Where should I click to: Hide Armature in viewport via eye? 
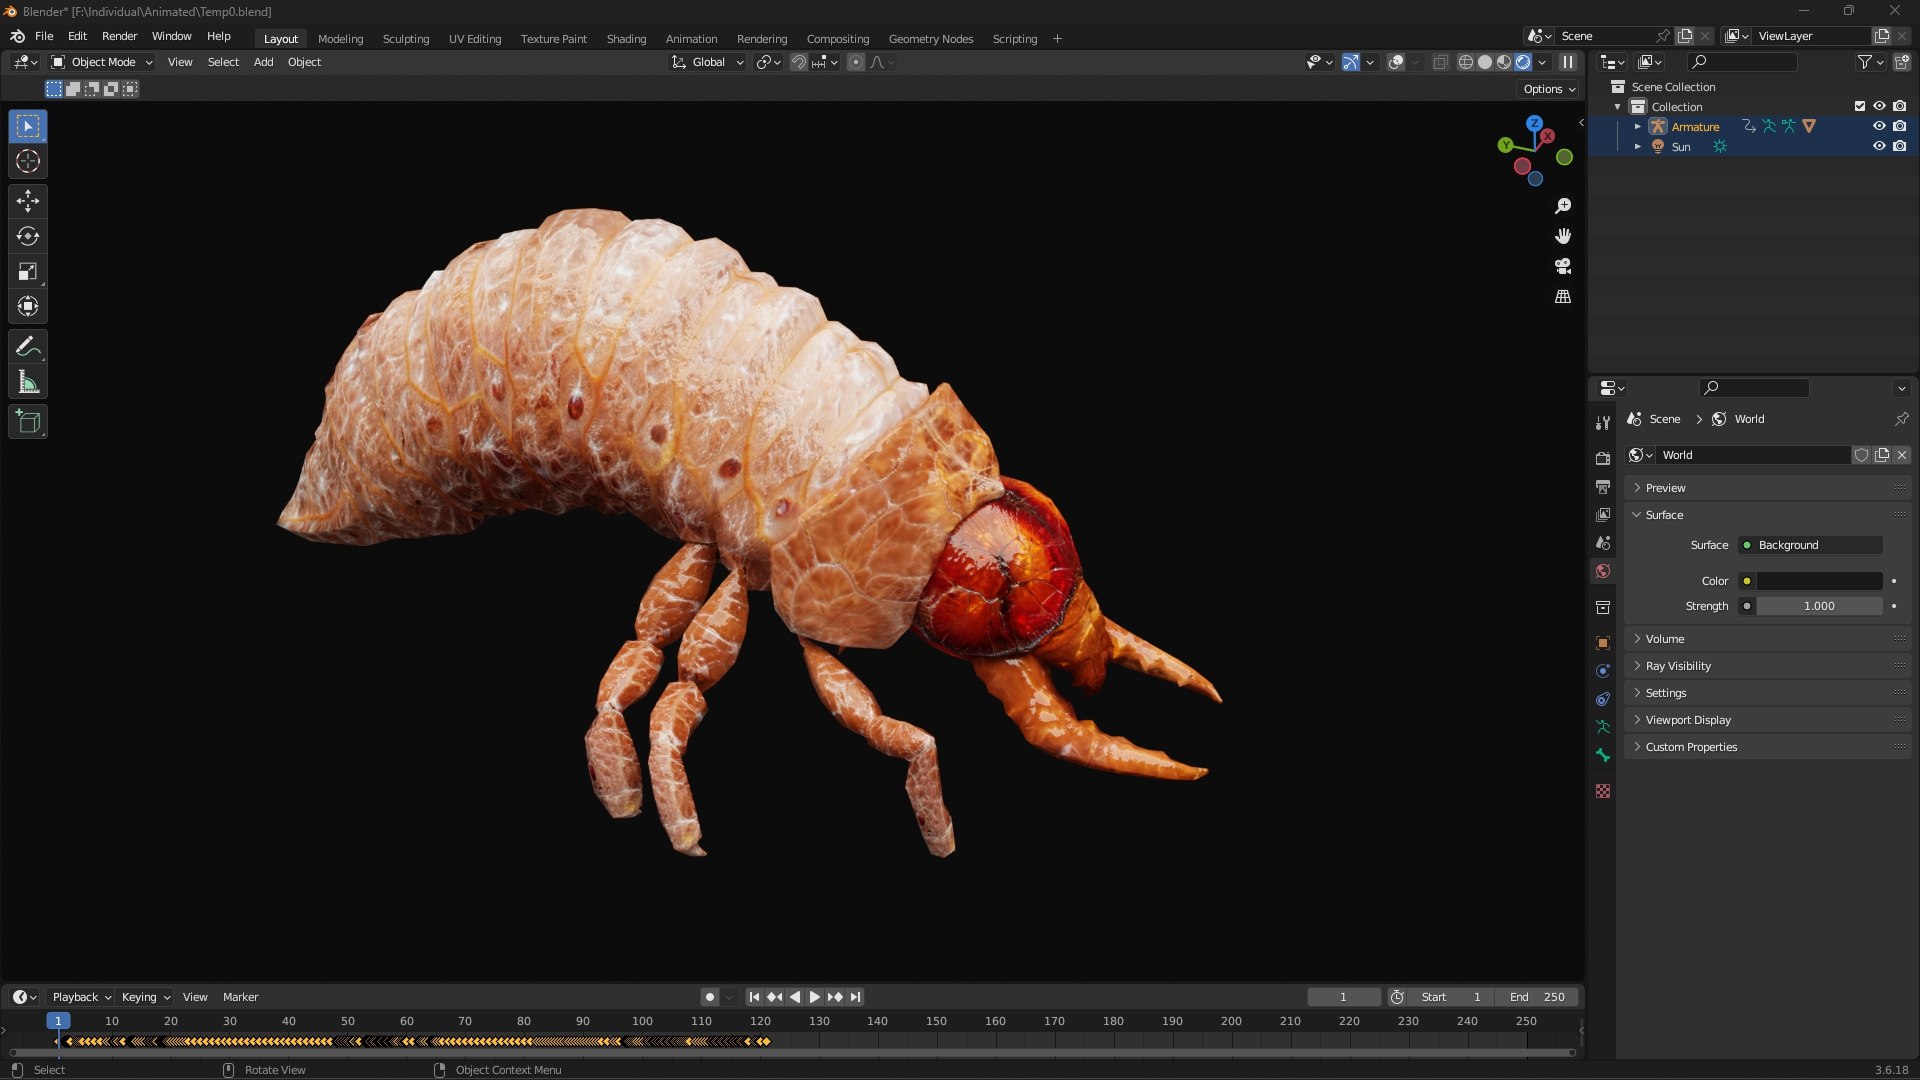[1879, 126]
